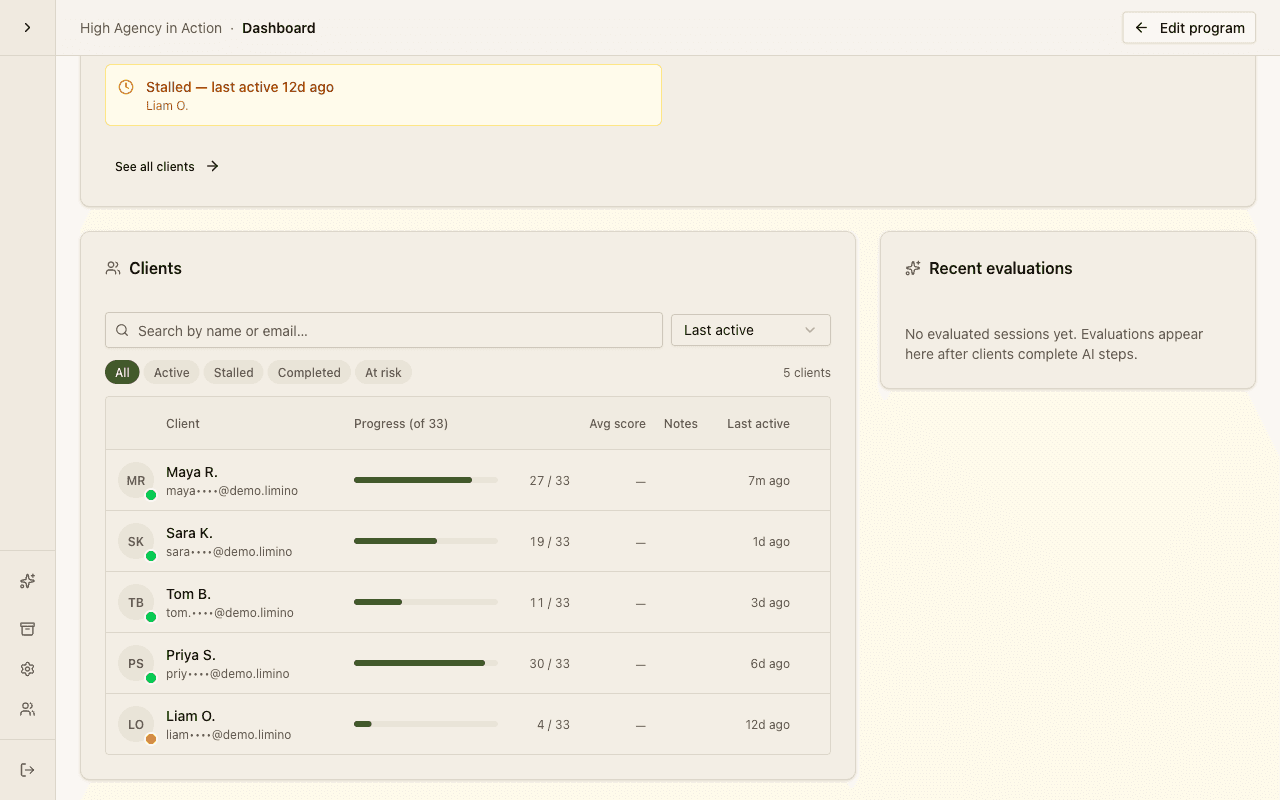Click the 12d ago last active cell
1280x800 pixels.
[767, 725]
